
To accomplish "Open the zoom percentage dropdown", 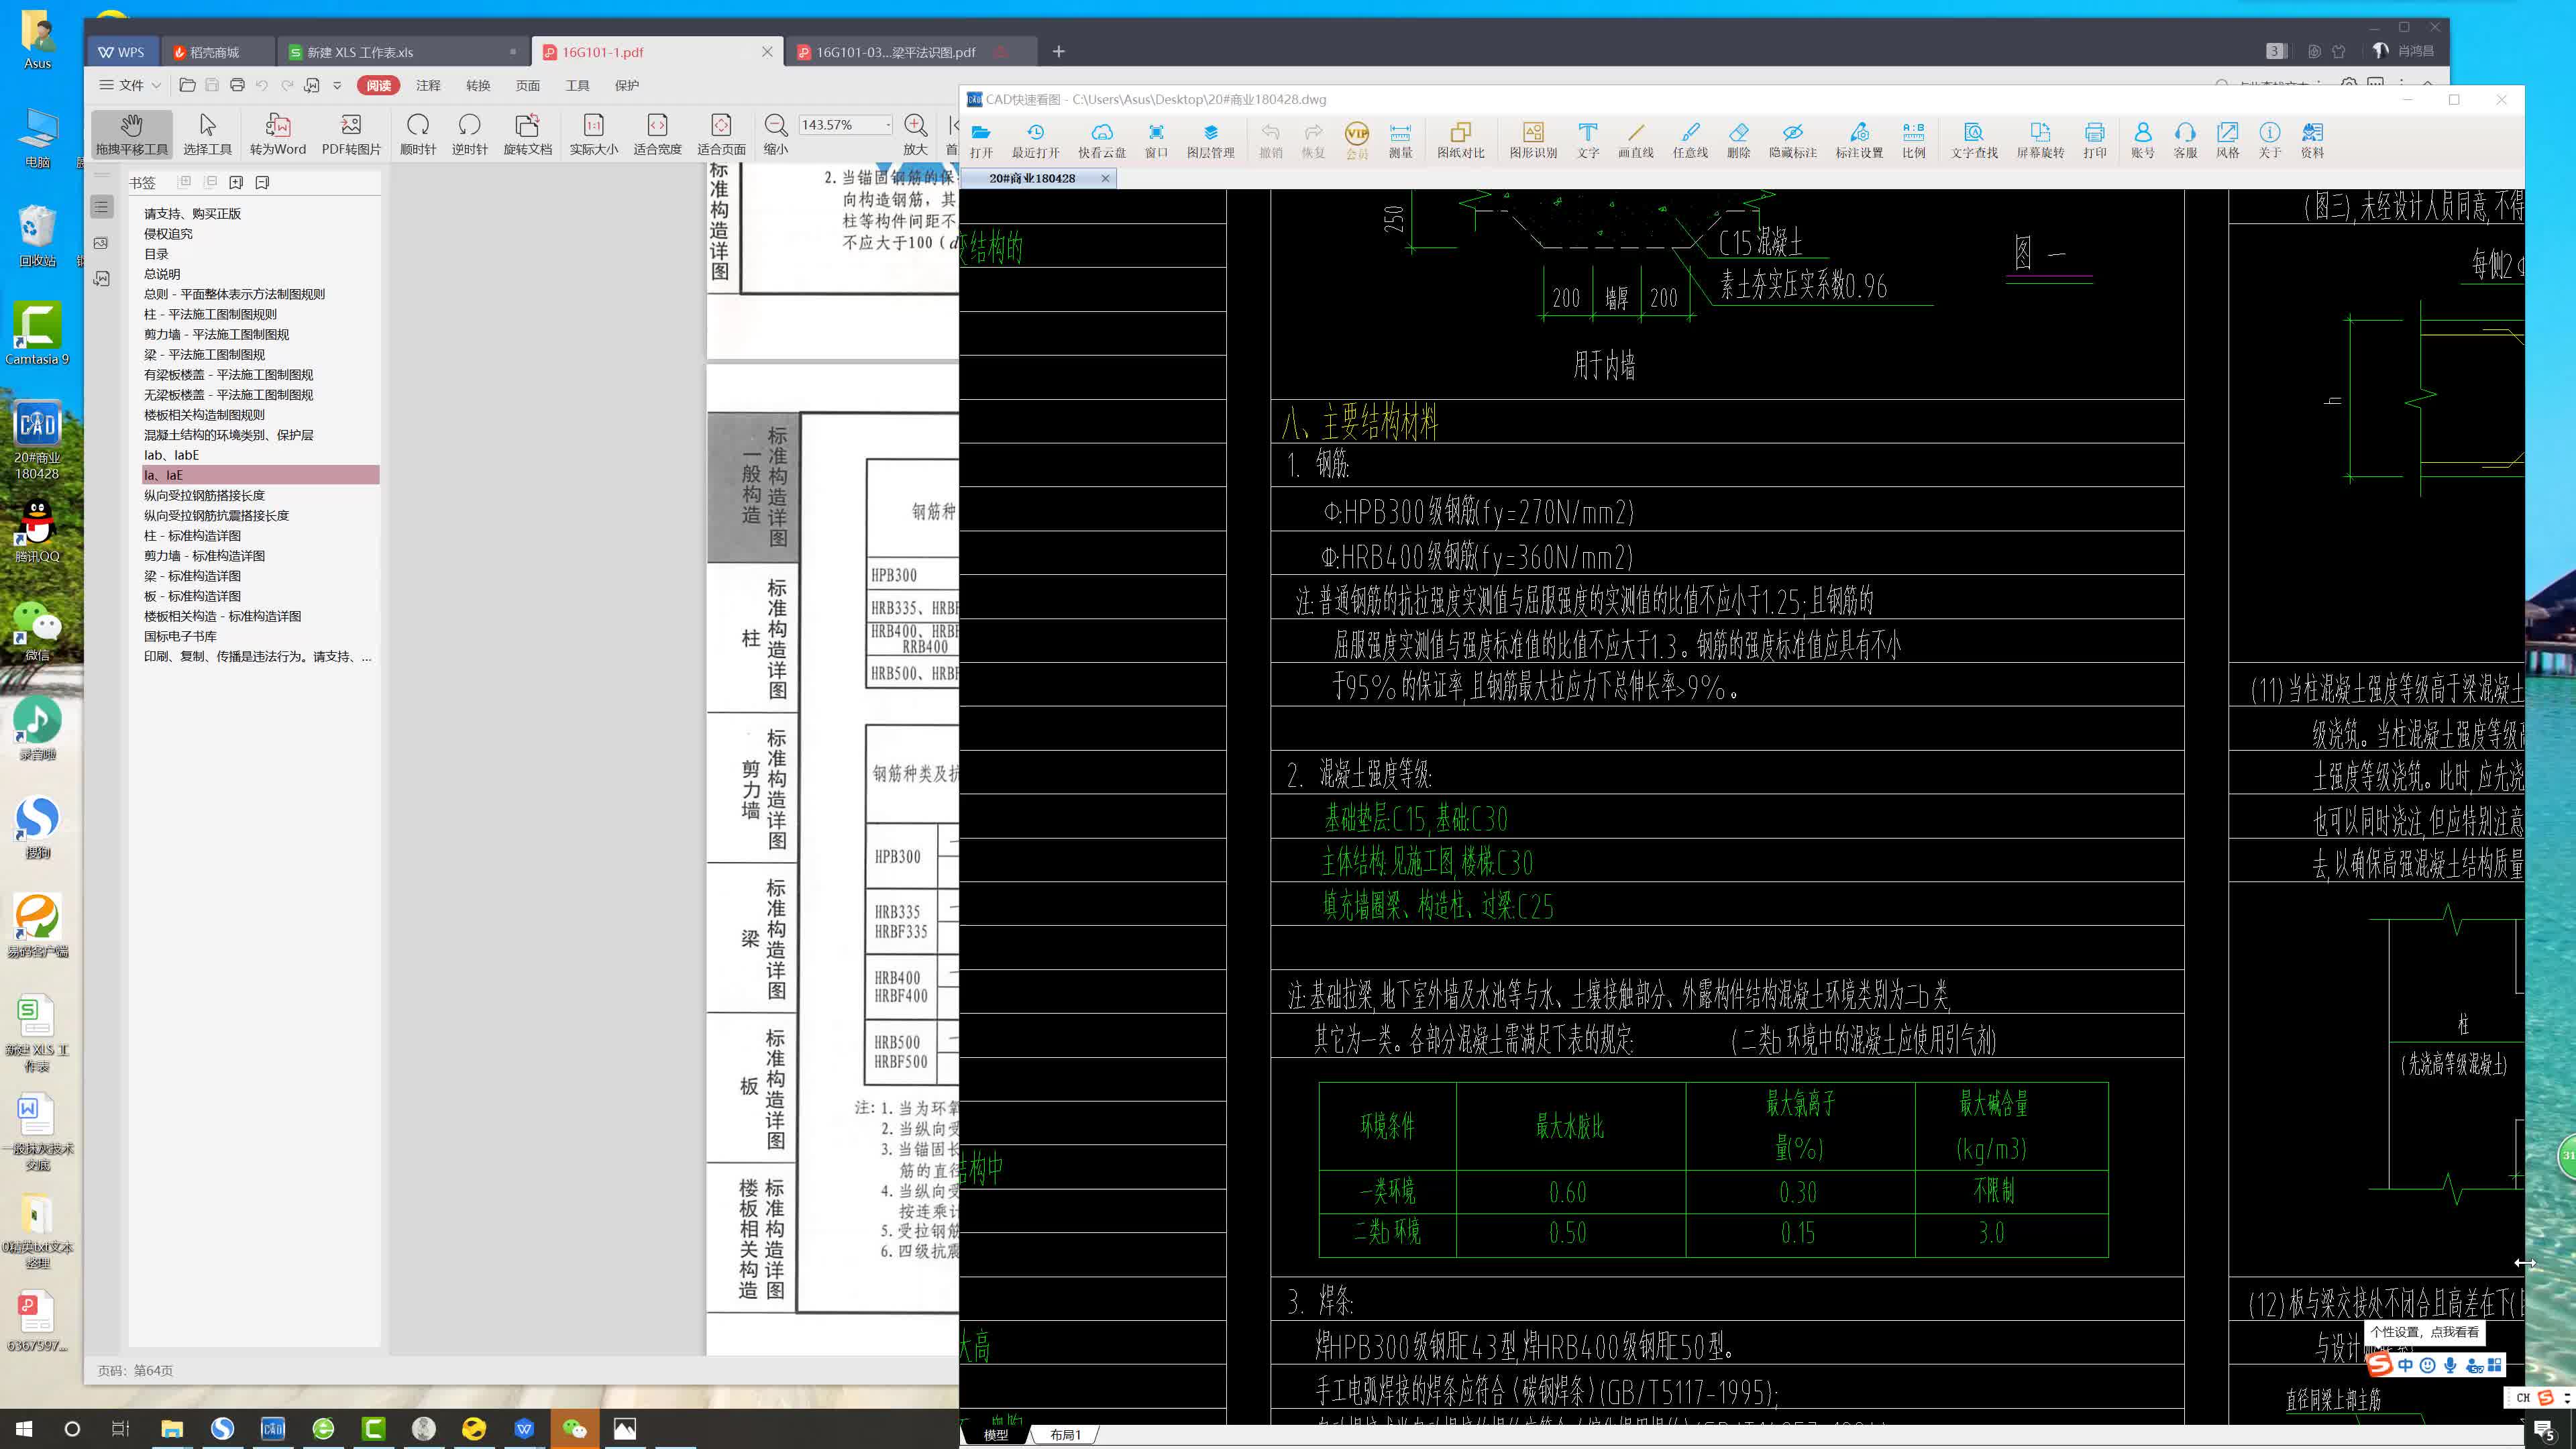I will tap(888, 125).
